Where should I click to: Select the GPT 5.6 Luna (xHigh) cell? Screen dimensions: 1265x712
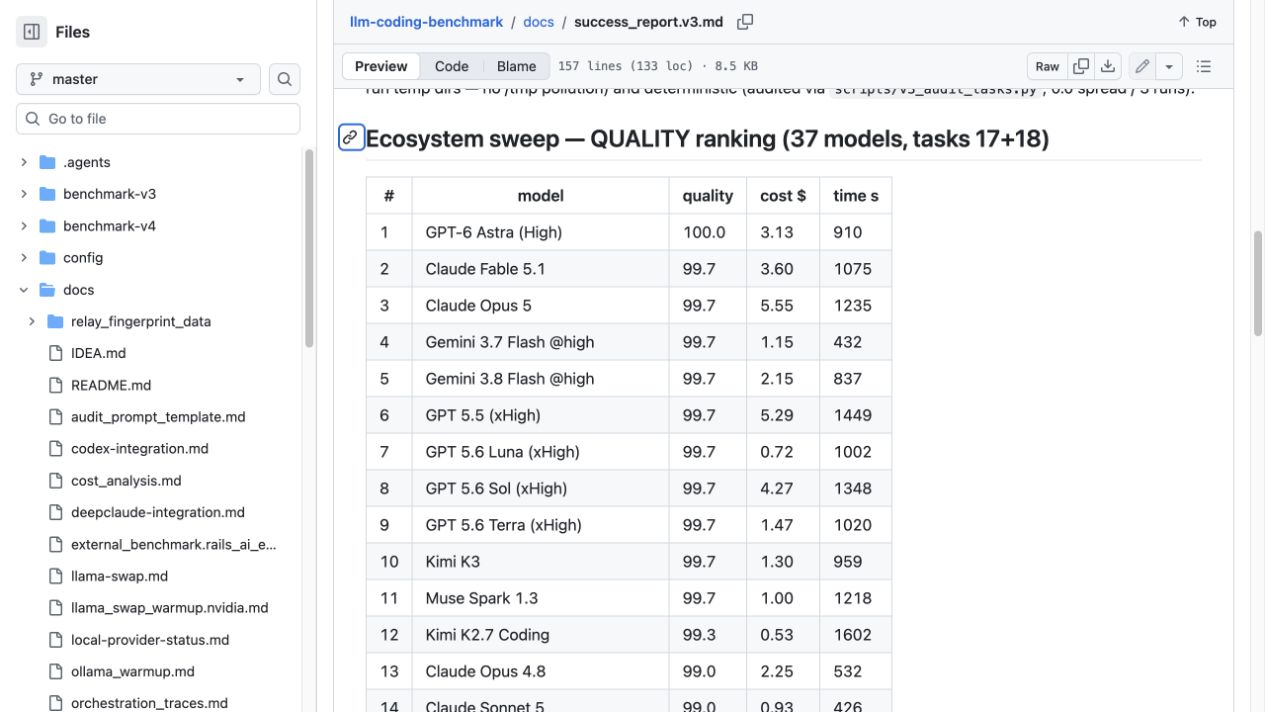point(541,451)
